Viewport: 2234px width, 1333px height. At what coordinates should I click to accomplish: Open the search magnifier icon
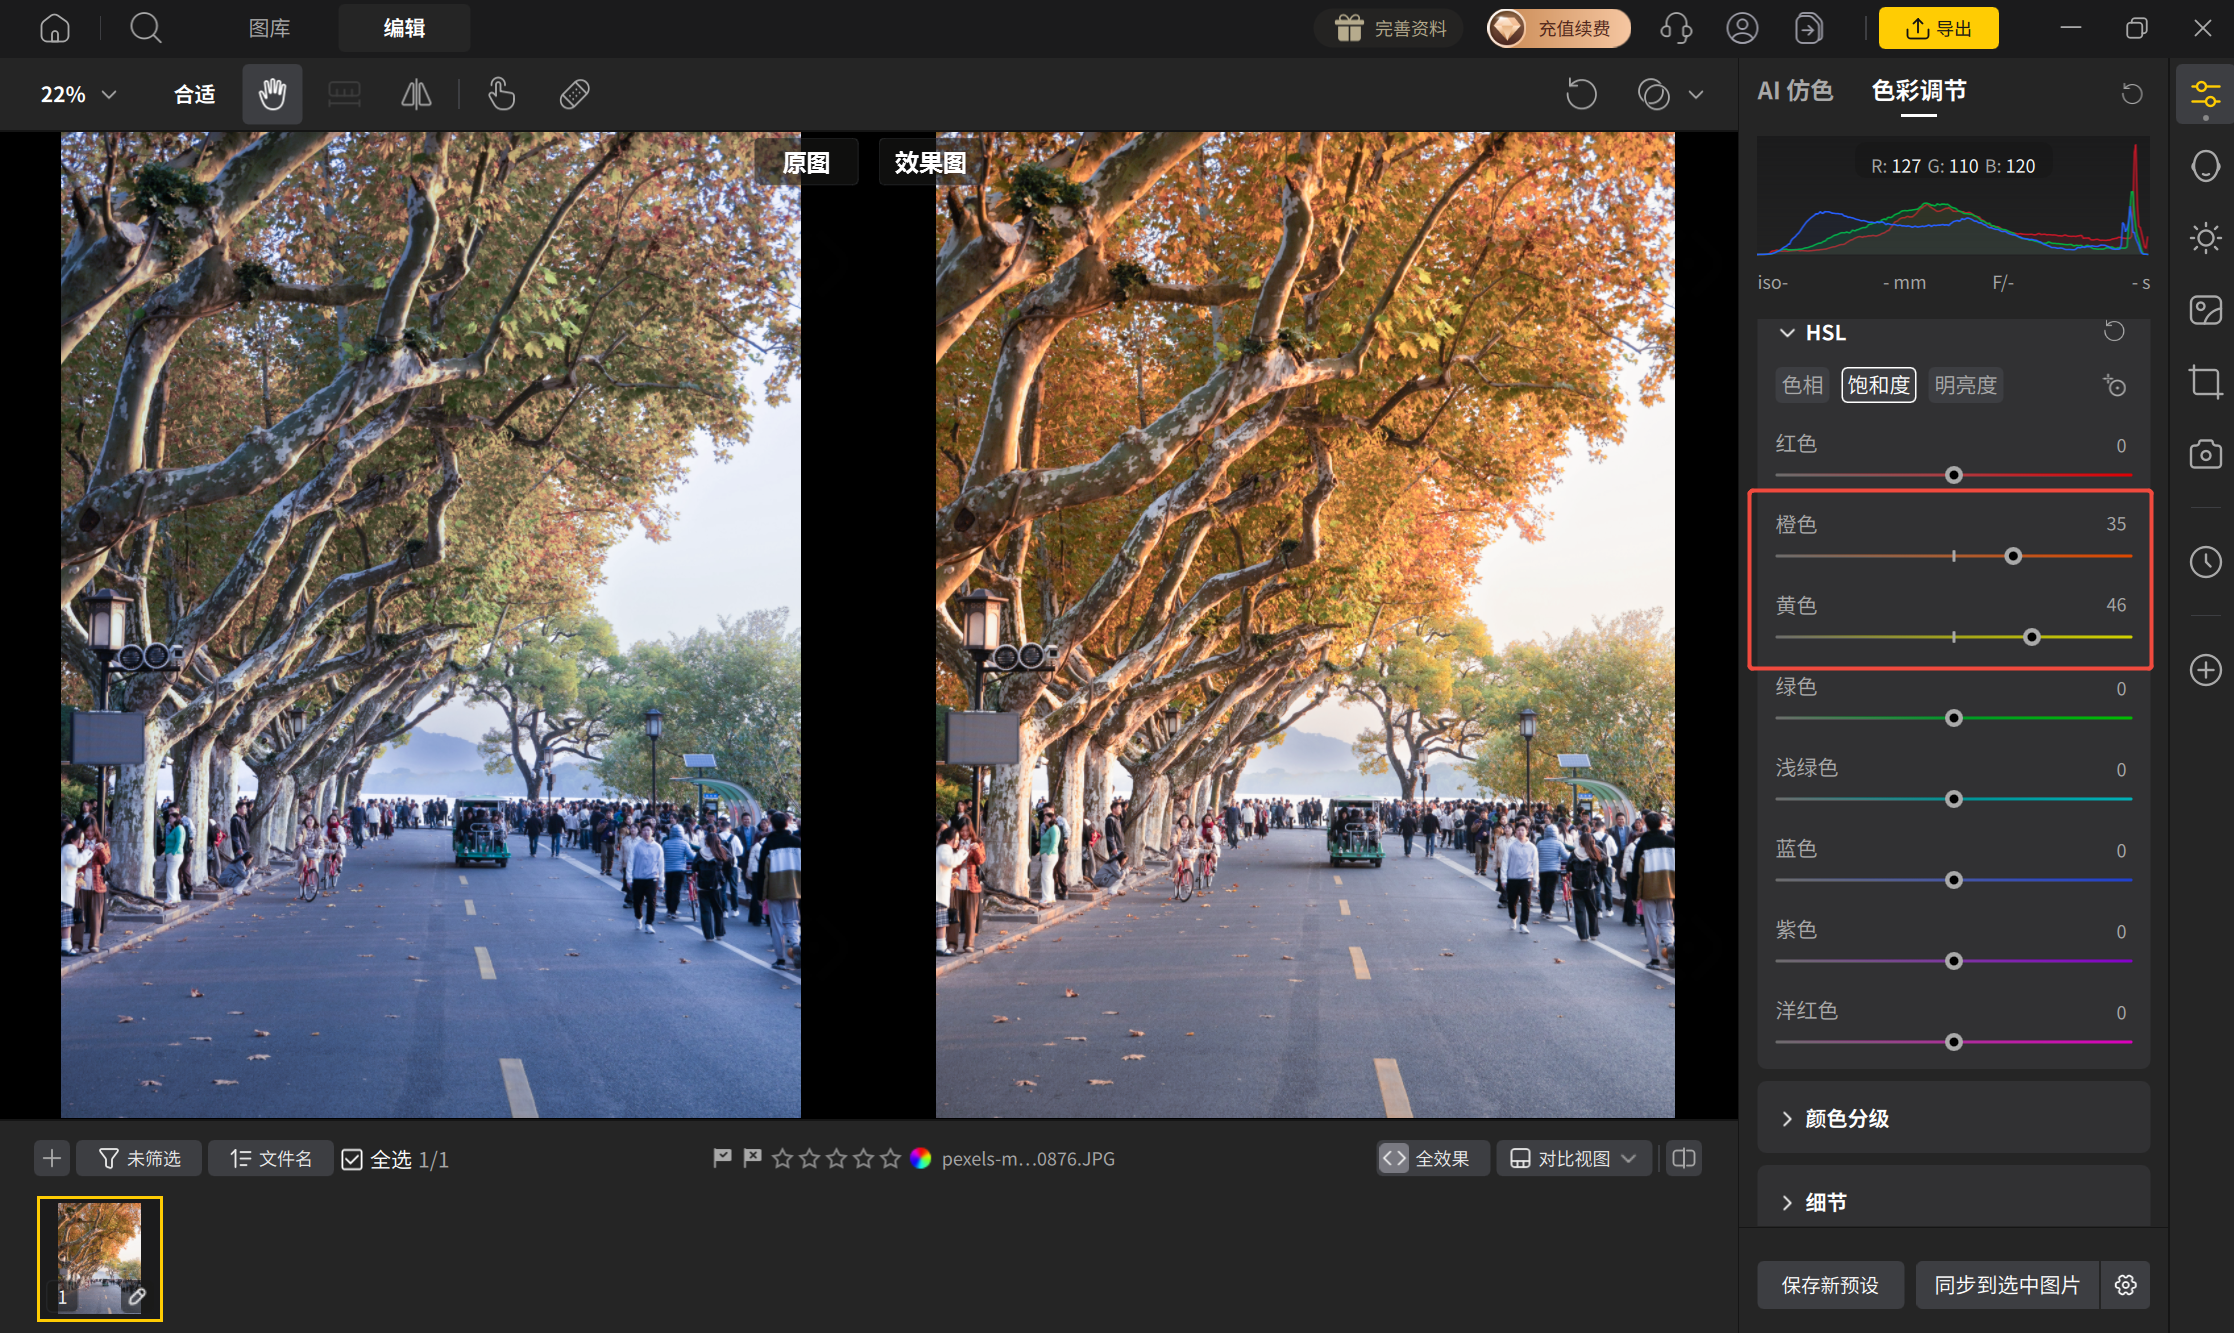tap(146, 28)
